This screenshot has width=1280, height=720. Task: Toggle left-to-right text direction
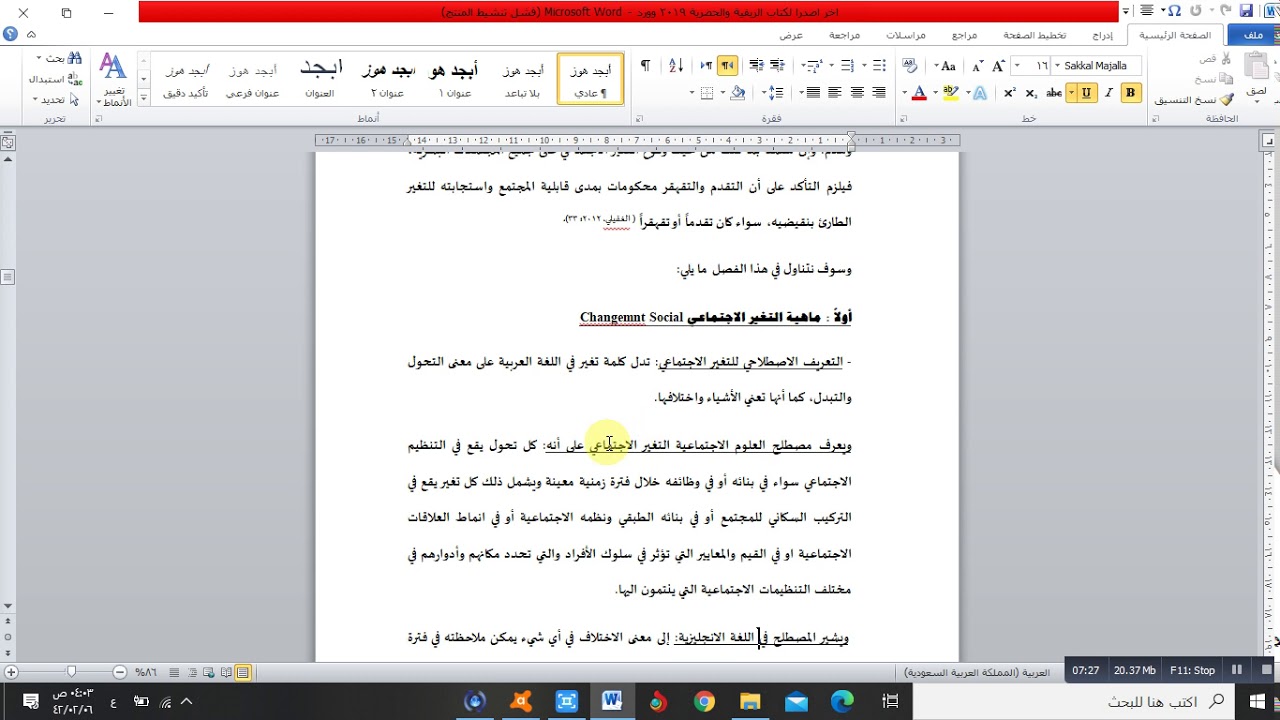[706, 65]
